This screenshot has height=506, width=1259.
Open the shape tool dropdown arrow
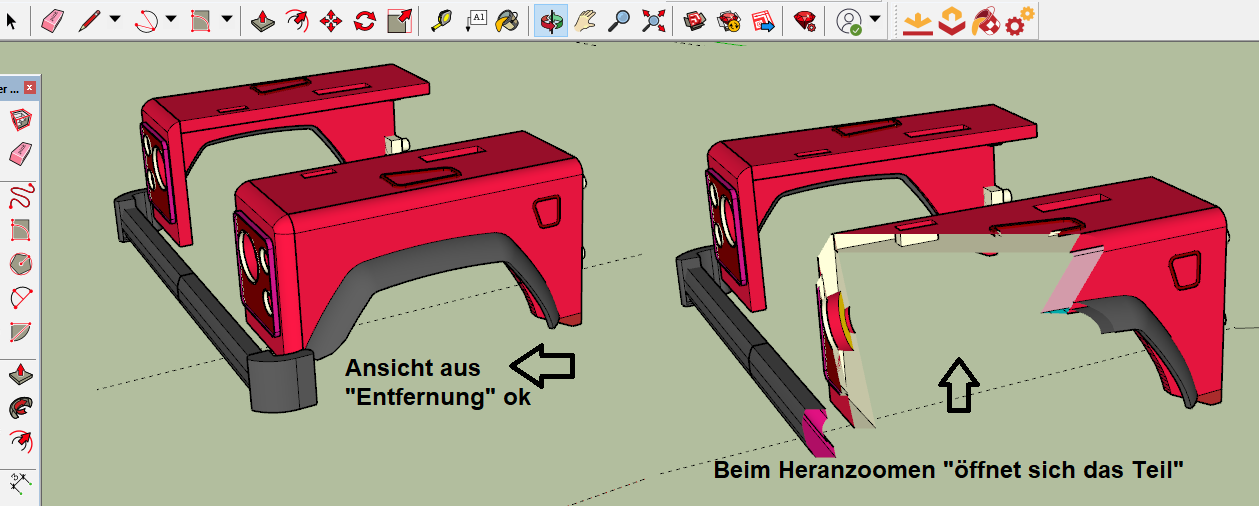227,20
